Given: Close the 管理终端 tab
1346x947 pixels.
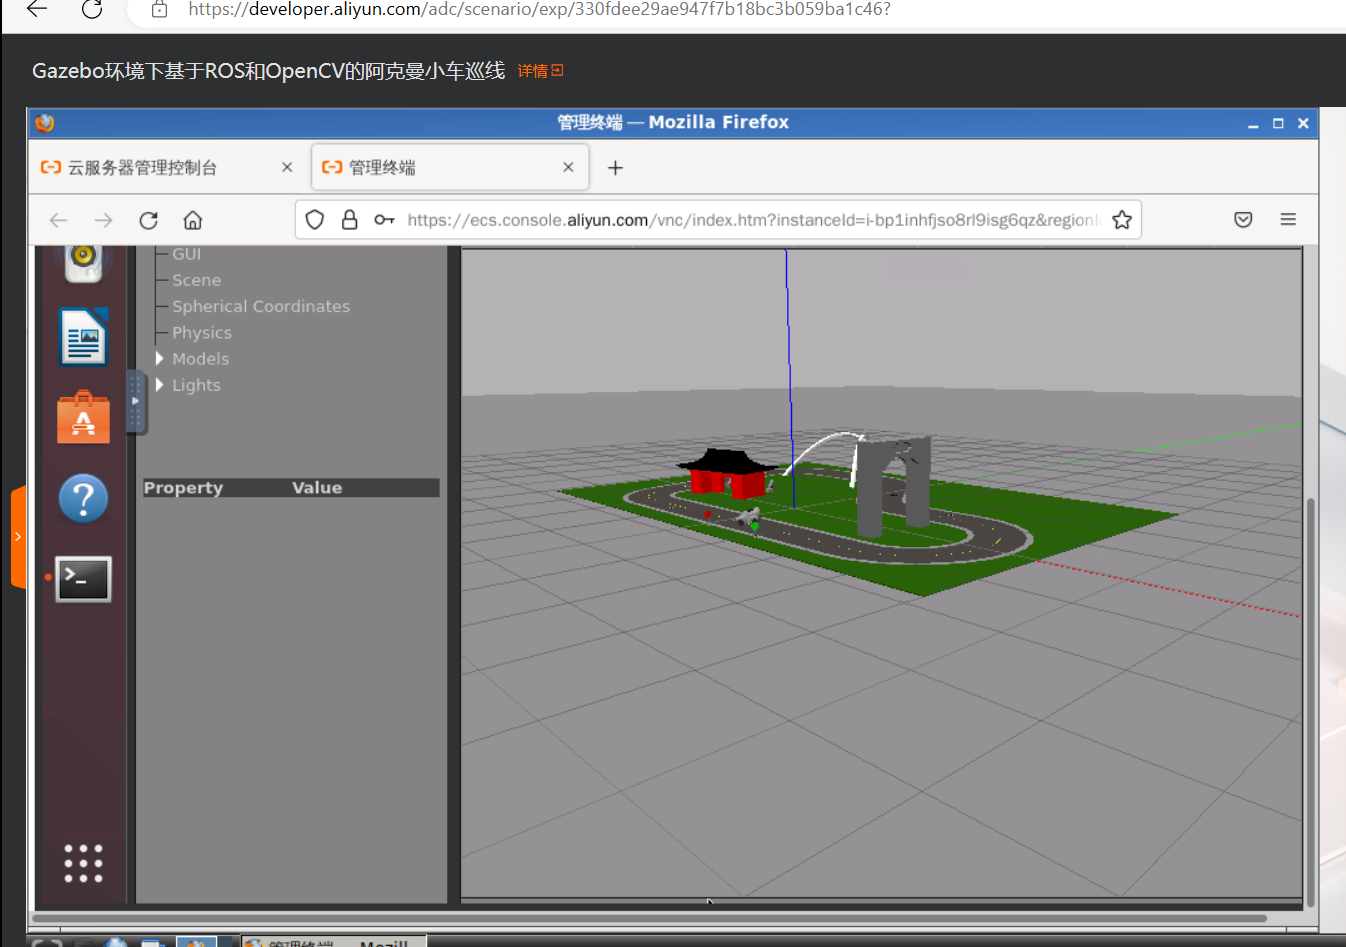Looking at the screenshot, I should click(x=568, y=168).
